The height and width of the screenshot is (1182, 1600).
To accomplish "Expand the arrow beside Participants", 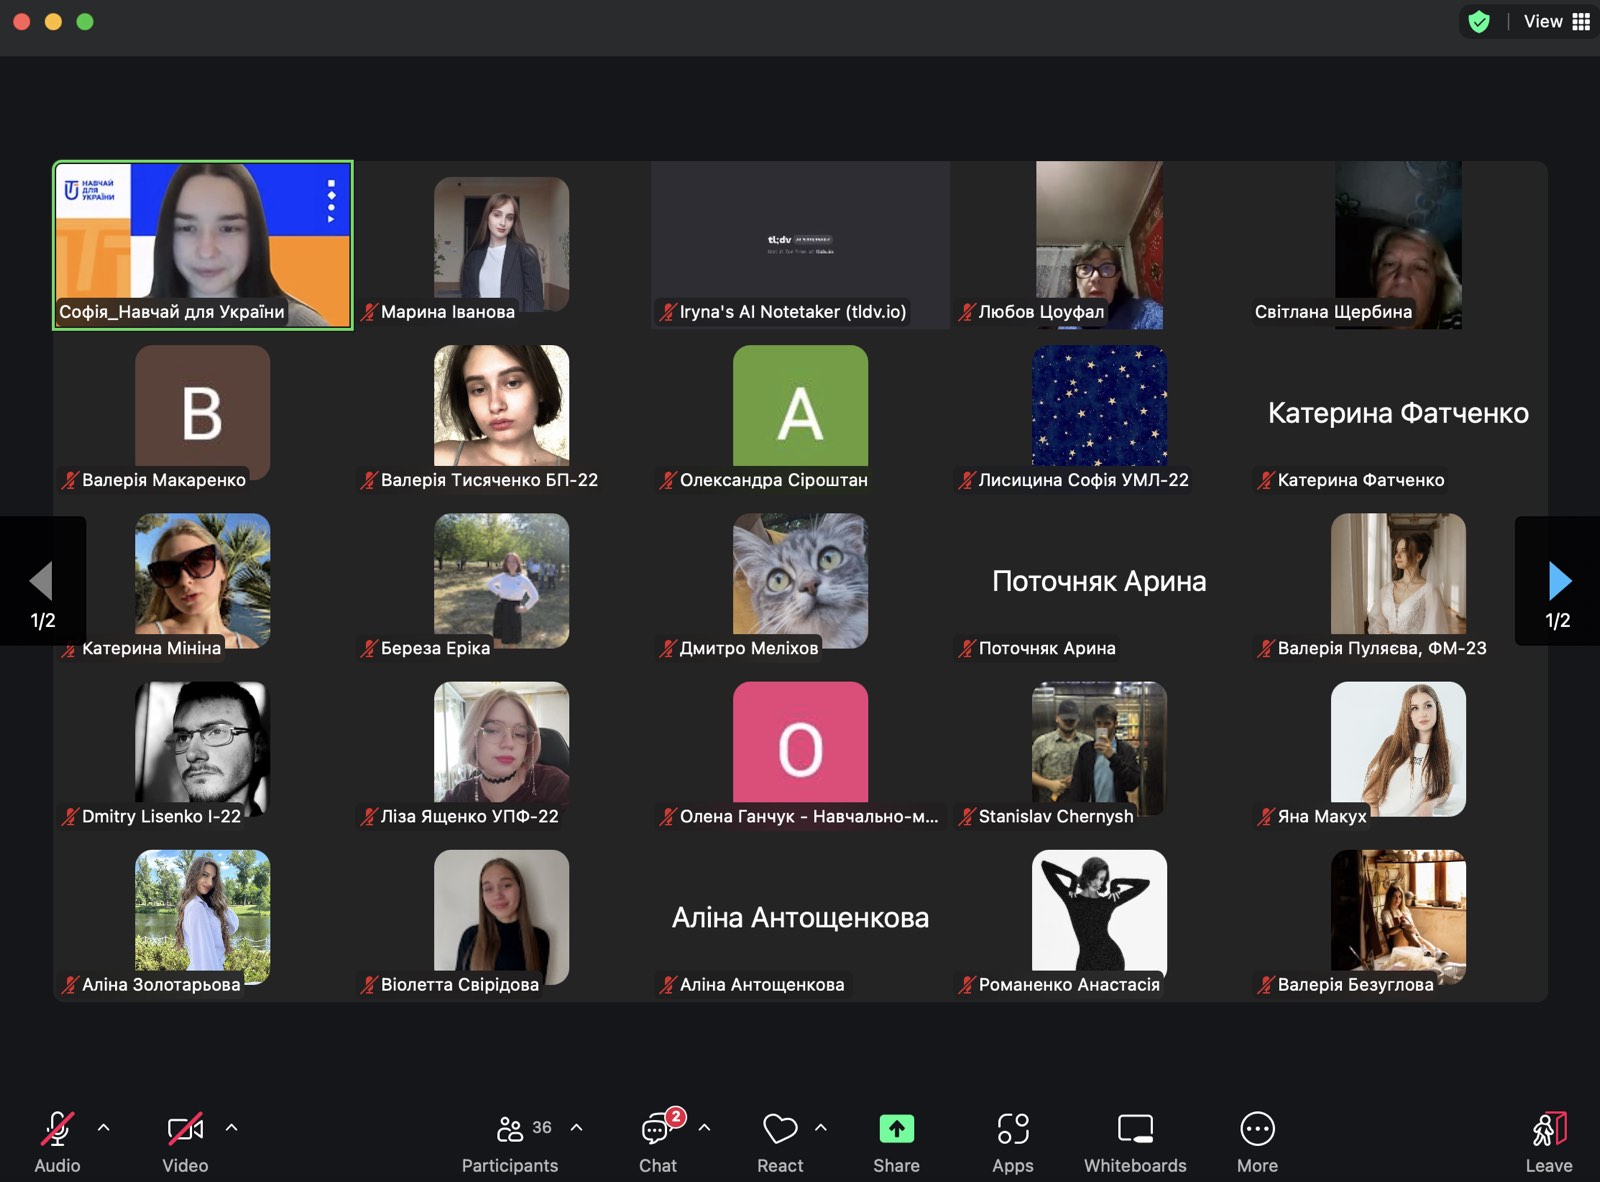I will click(577, 1128).
